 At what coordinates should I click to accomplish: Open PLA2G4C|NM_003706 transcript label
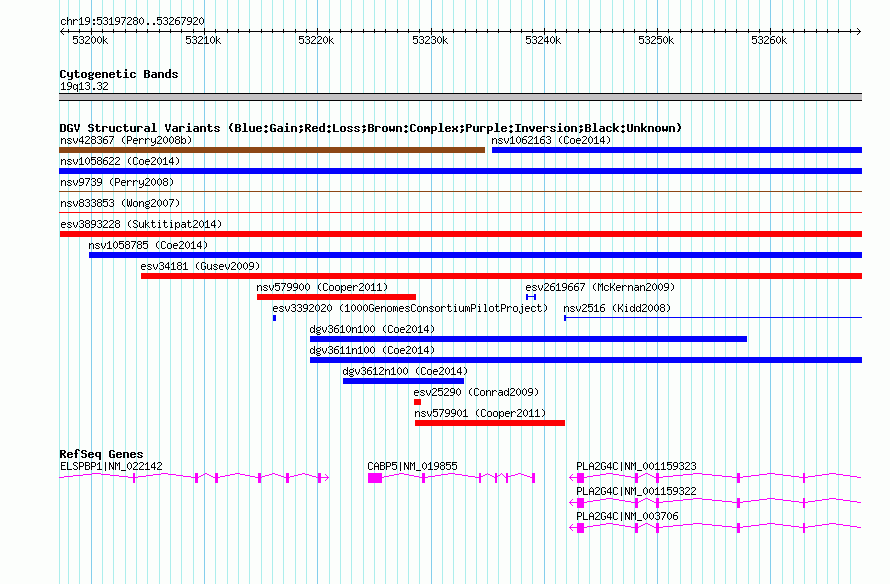(627, 516)
